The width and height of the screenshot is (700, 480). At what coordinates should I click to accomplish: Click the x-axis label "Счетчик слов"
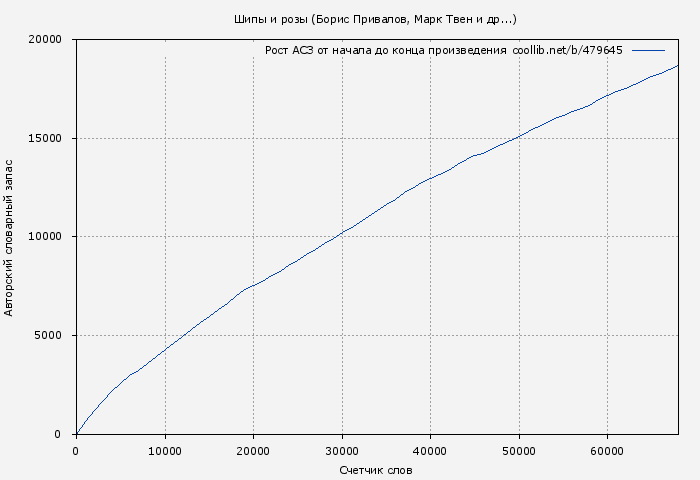376,470
